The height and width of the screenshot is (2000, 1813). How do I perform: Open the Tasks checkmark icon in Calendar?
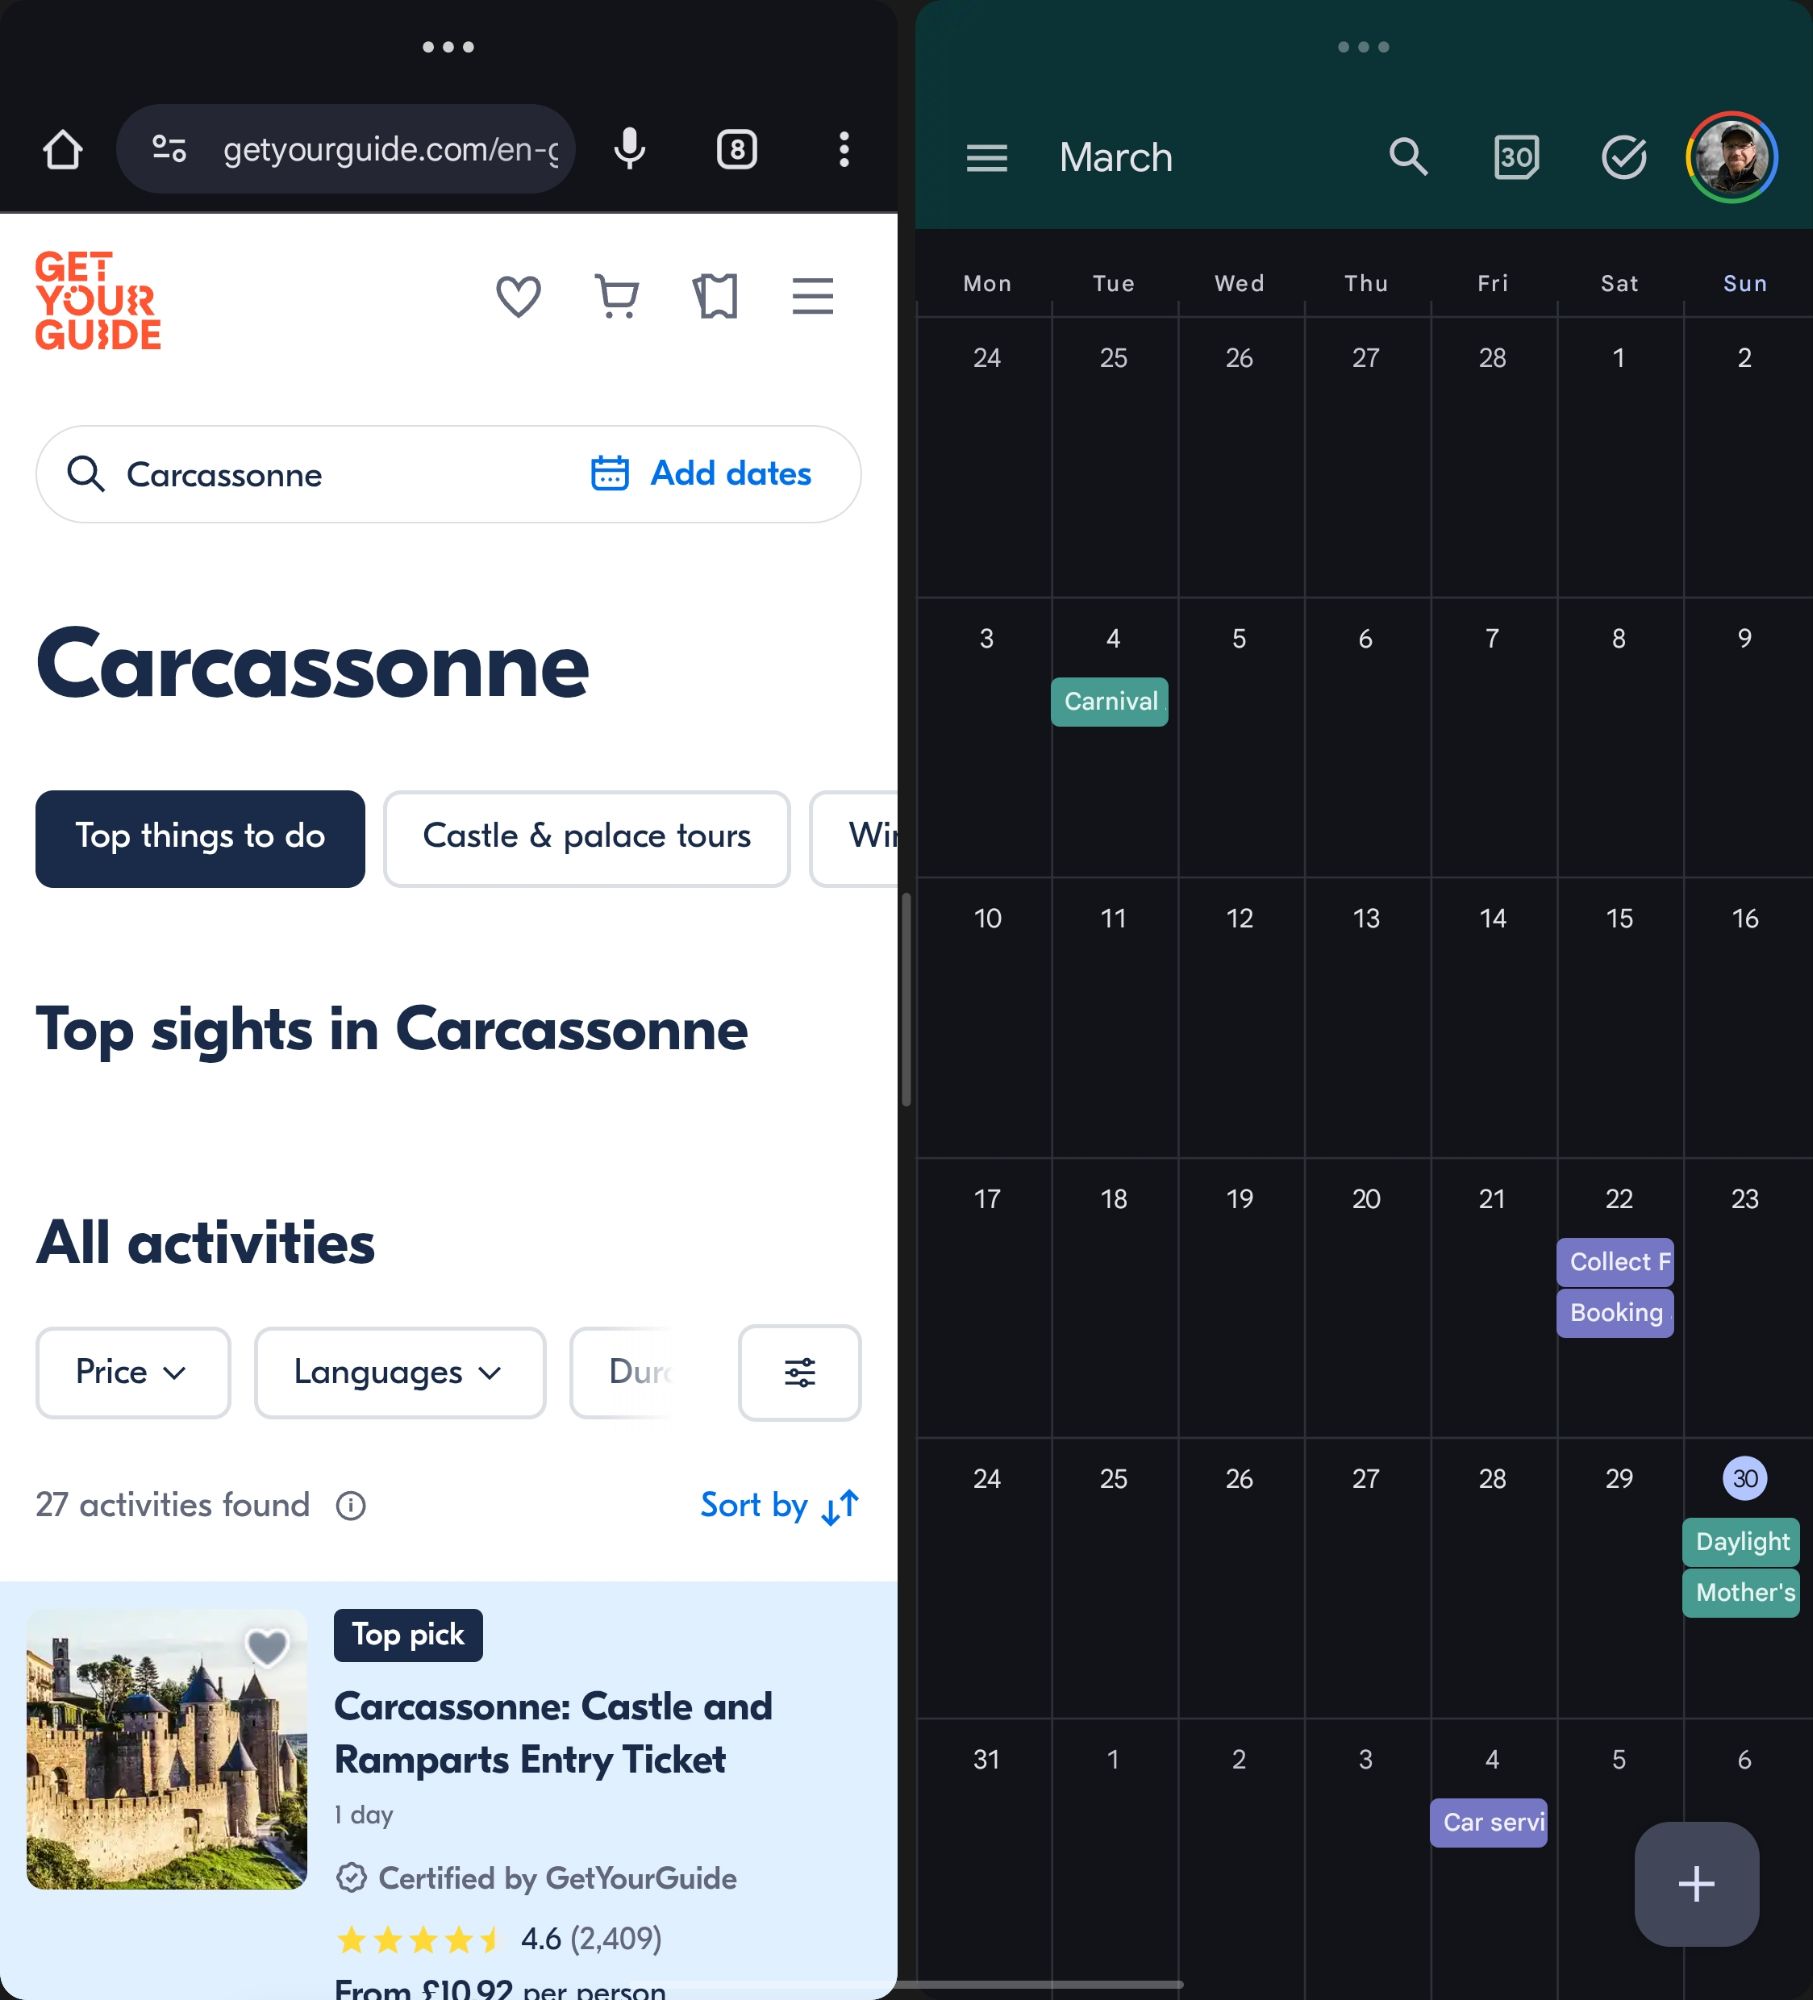(1624, 157)
